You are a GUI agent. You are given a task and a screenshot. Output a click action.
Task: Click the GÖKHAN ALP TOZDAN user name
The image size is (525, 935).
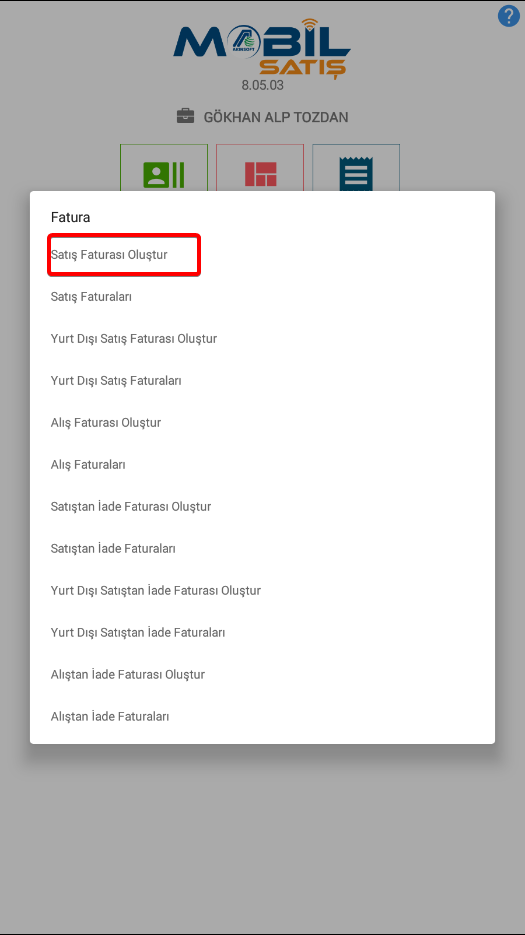pyautogui.click(x=276, y=117)
